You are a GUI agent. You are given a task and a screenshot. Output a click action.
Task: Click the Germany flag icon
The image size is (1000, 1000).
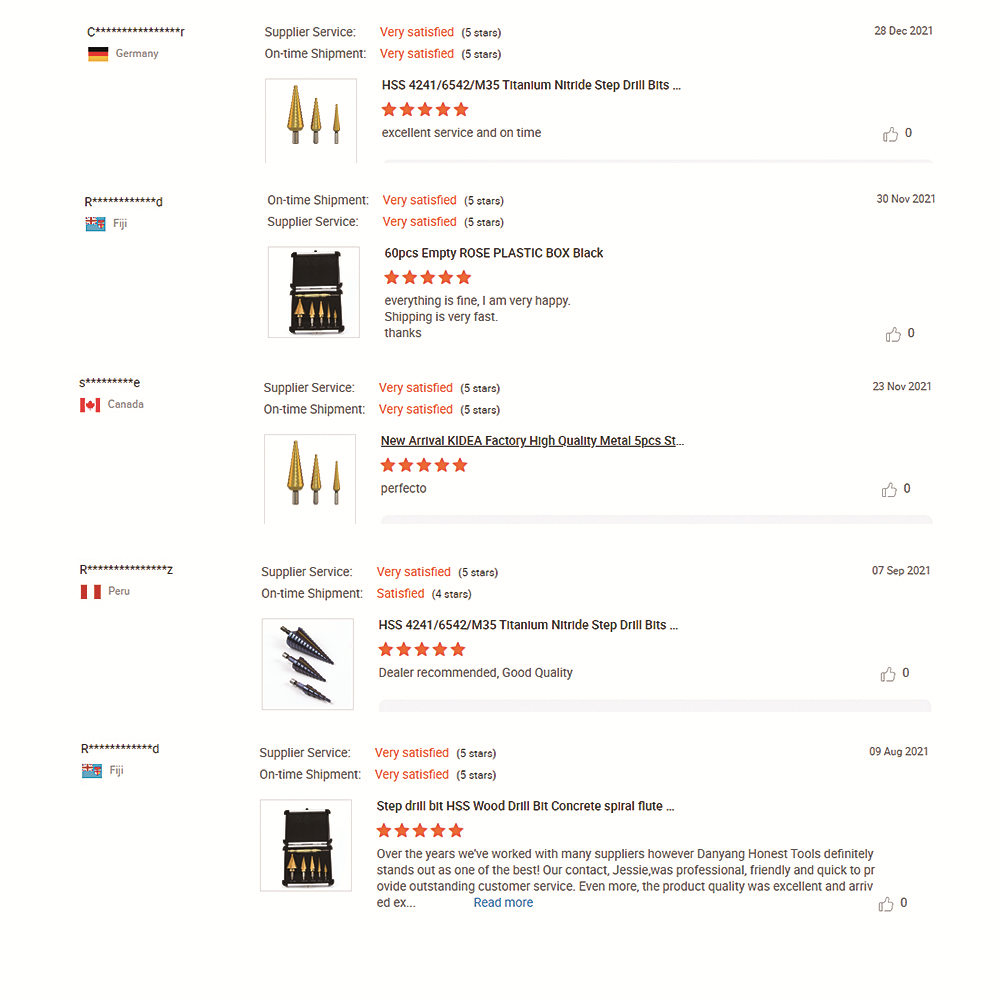(98, 54)
